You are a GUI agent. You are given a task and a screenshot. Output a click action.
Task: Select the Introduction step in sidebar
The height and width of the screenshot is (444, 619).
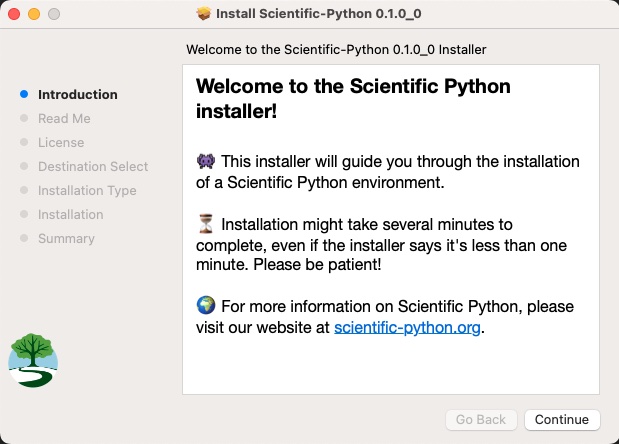[78, 95]
